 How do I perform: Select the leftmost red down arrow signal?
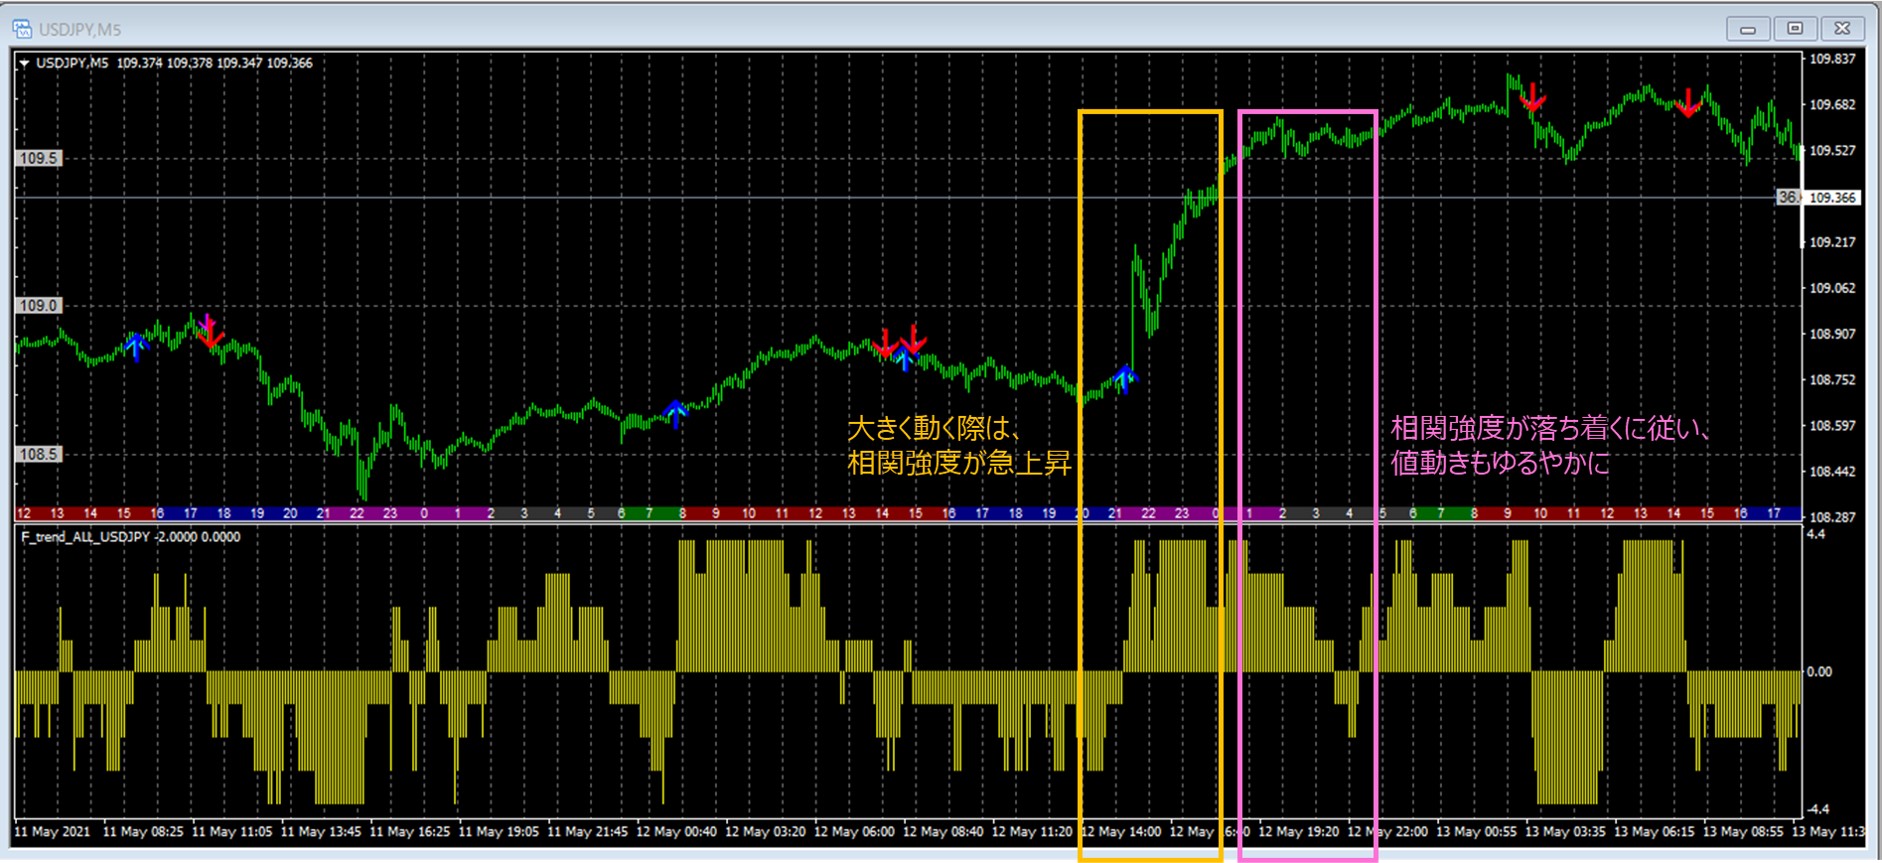(209, 331)
